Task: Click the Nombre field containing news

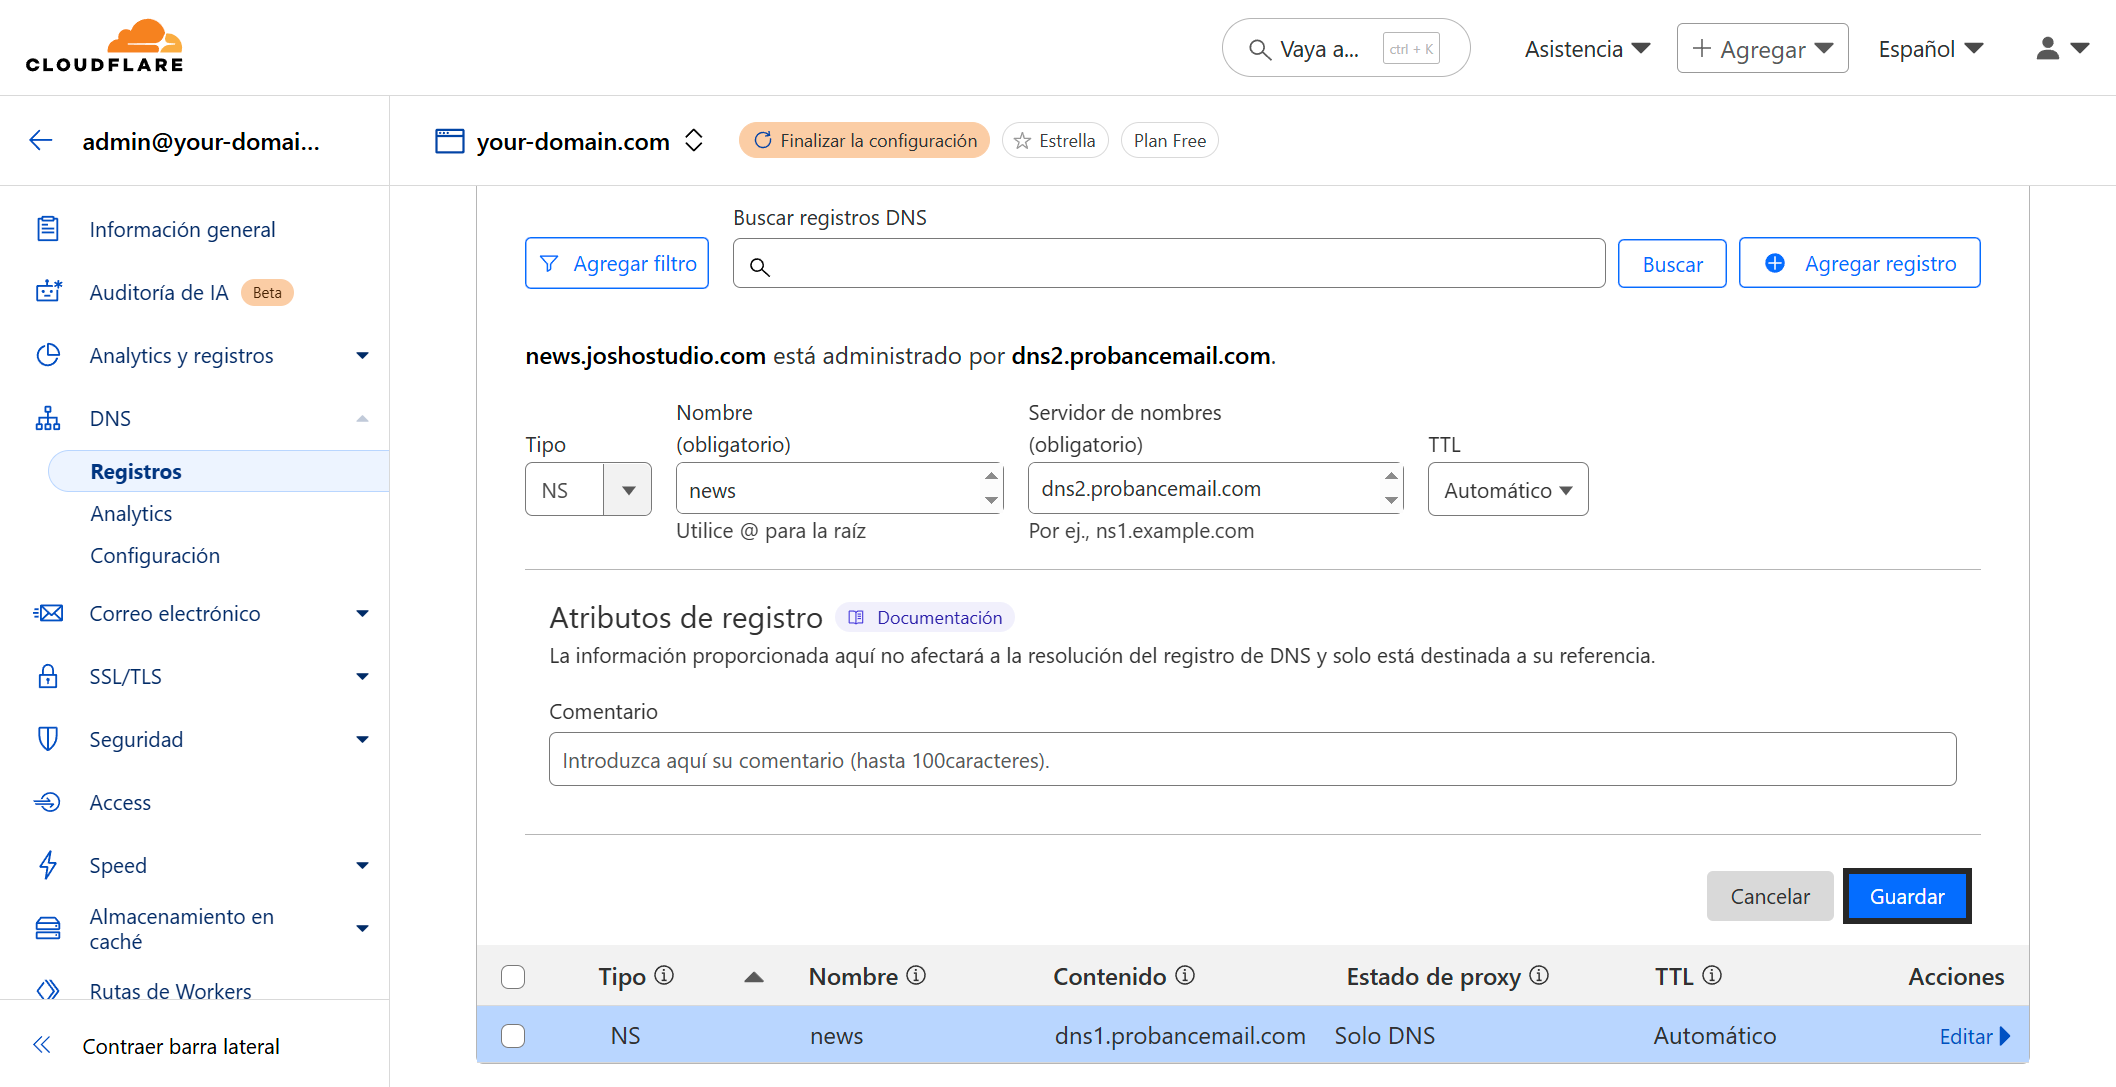Action: [840, 489]
